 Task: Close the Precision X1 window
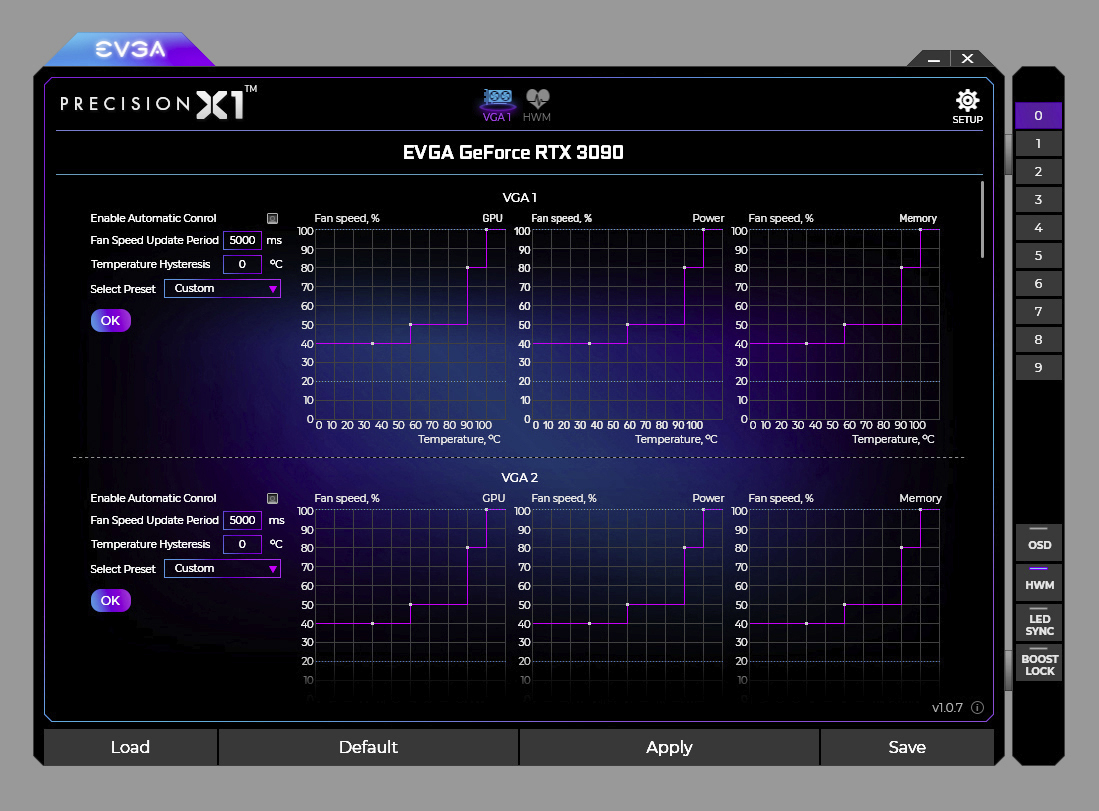click(x=968, y=59)
